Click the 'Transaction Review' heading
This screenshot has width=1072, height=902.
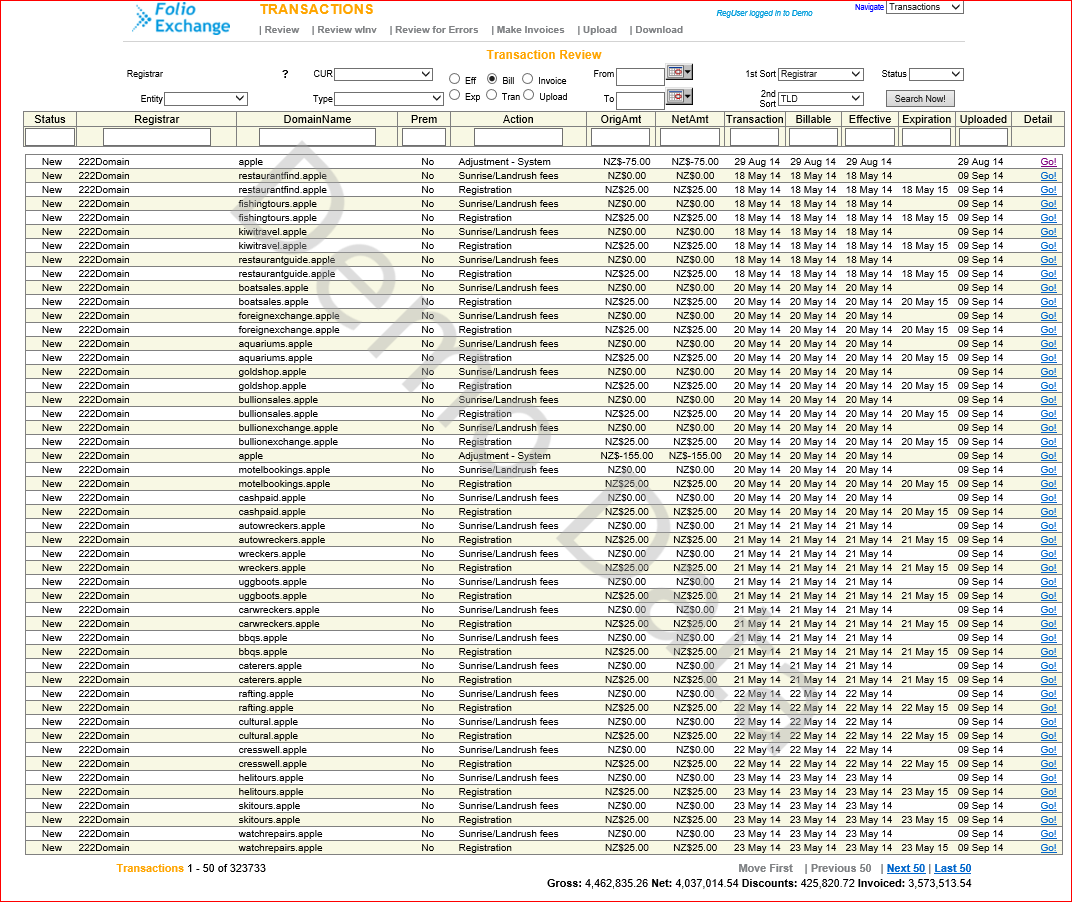pos(544,55)
